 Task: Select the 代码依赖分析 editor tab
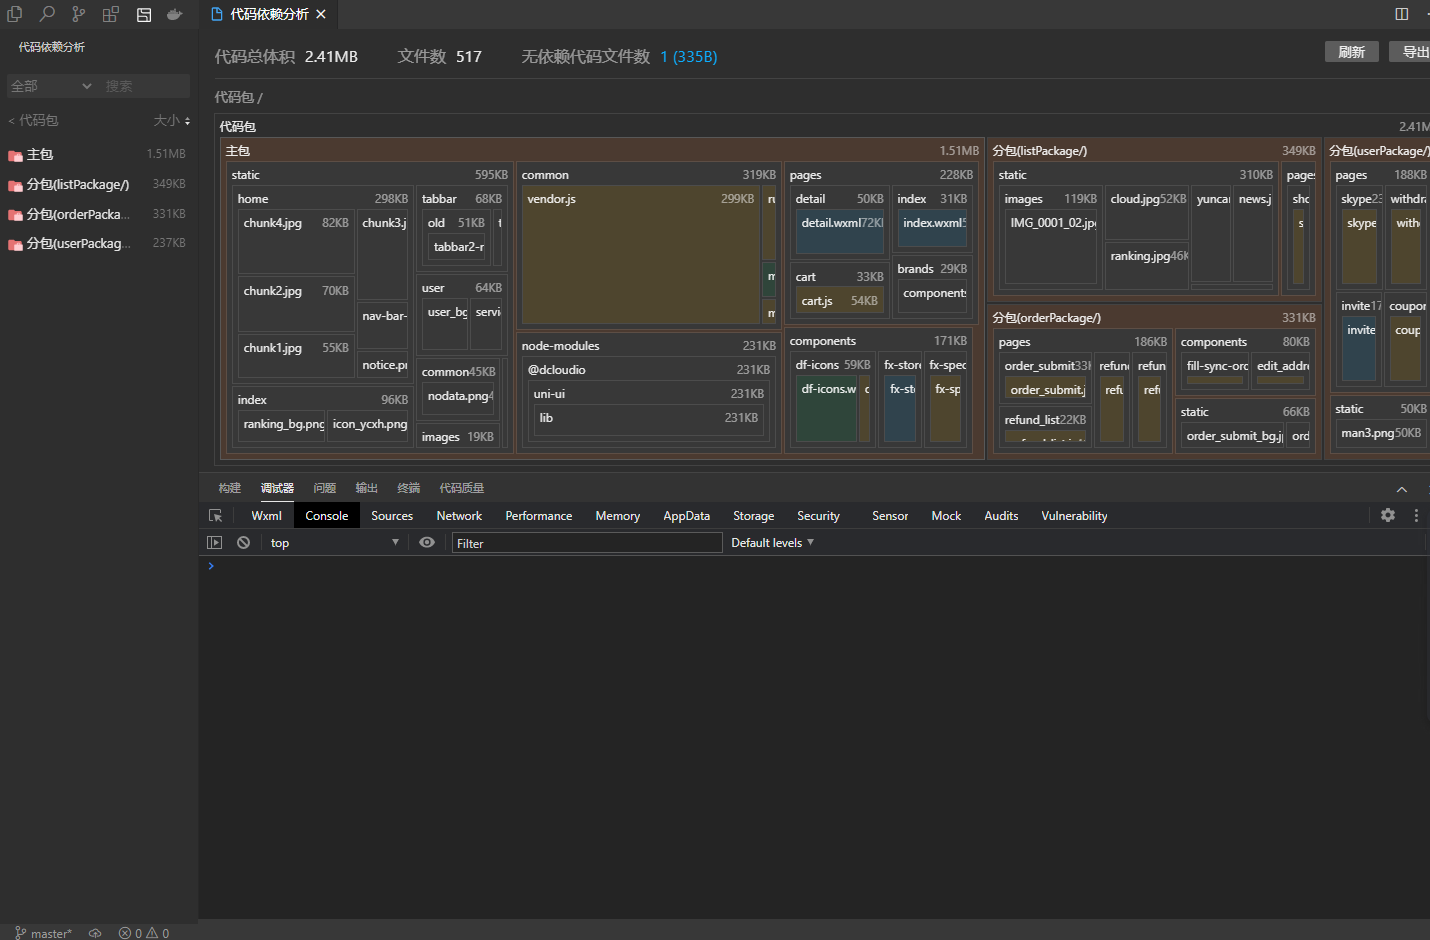click(x=268, y=14)
